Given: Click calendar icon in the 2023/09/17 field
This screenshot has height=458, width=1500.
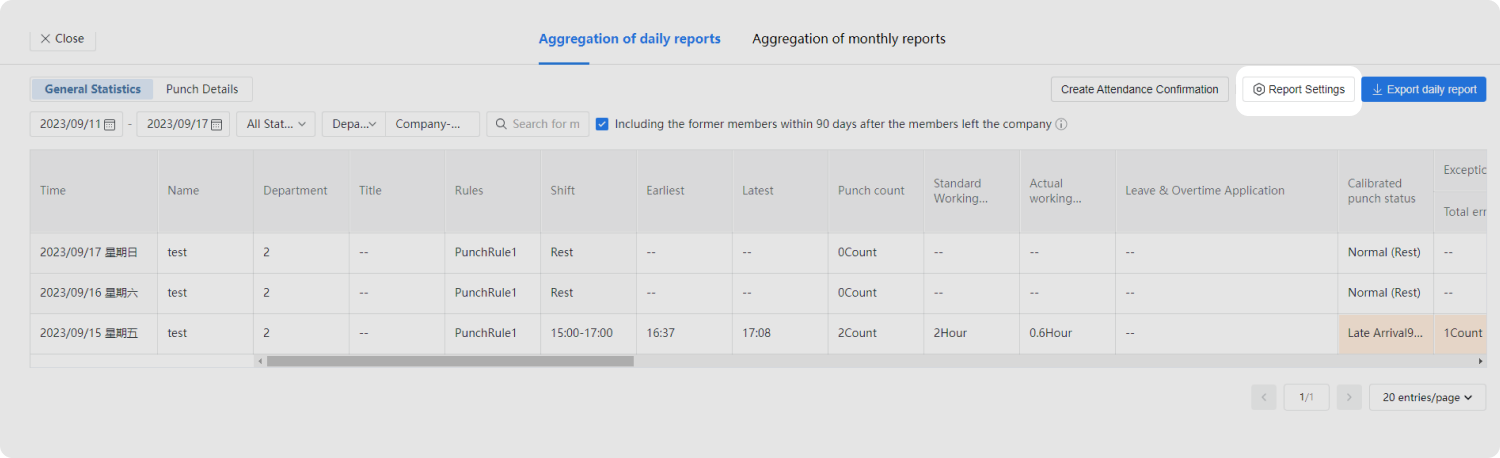Looking at the screenshot, I should tap(216, 124).
